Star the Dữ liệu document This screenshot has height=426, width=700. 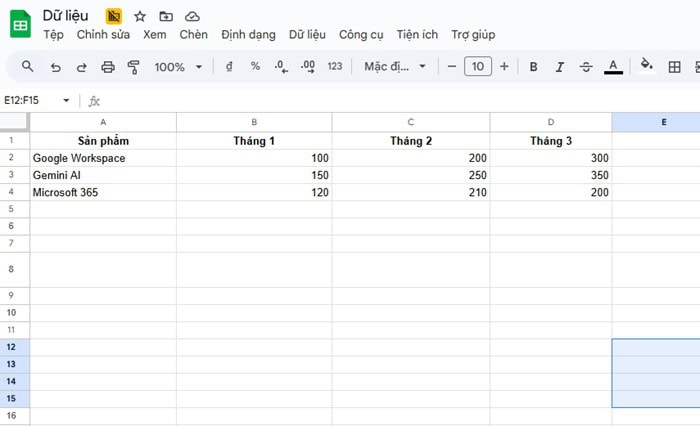140,17
